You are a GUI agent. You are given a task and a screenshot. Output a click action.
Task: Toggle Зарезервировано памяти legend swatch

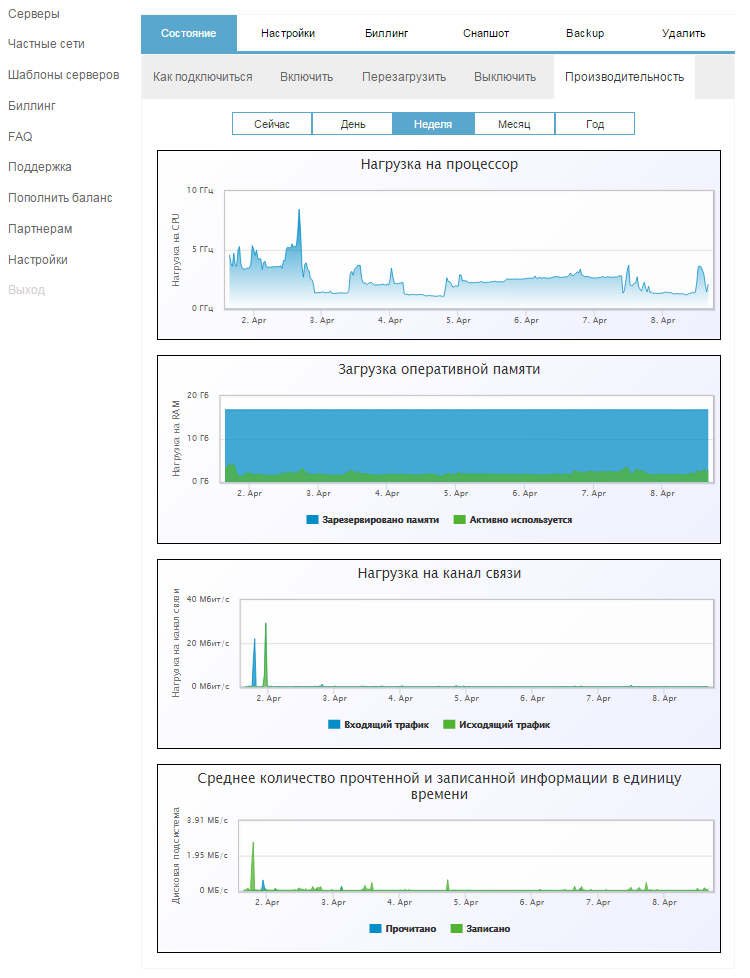click(313, 520)
